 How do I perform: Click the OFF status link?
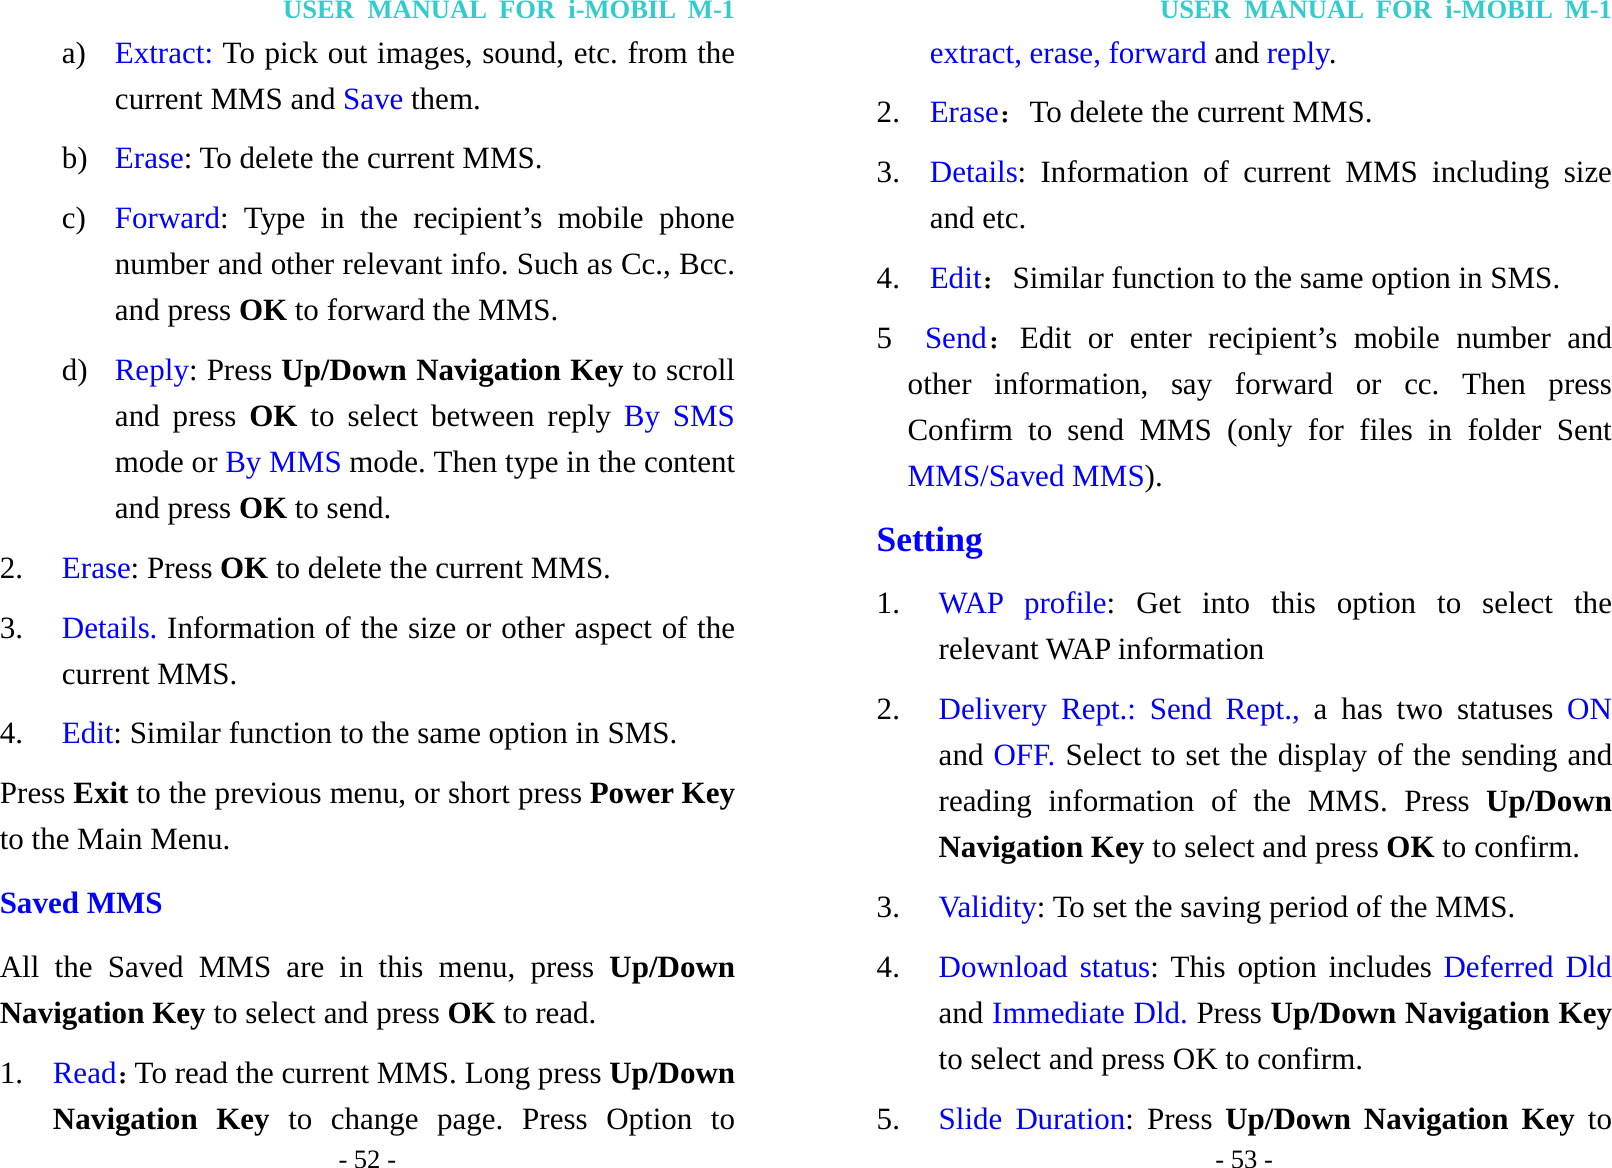[1023, 755]
